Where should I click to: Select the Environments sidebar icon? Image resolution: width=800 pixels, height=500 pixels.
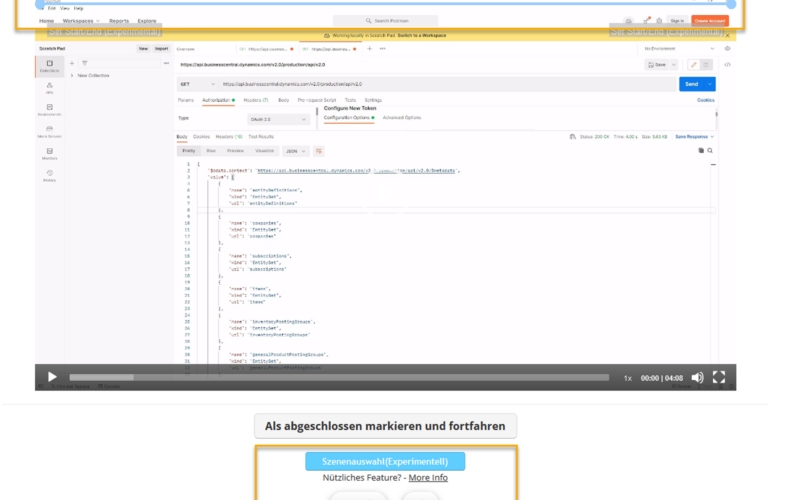49,110
